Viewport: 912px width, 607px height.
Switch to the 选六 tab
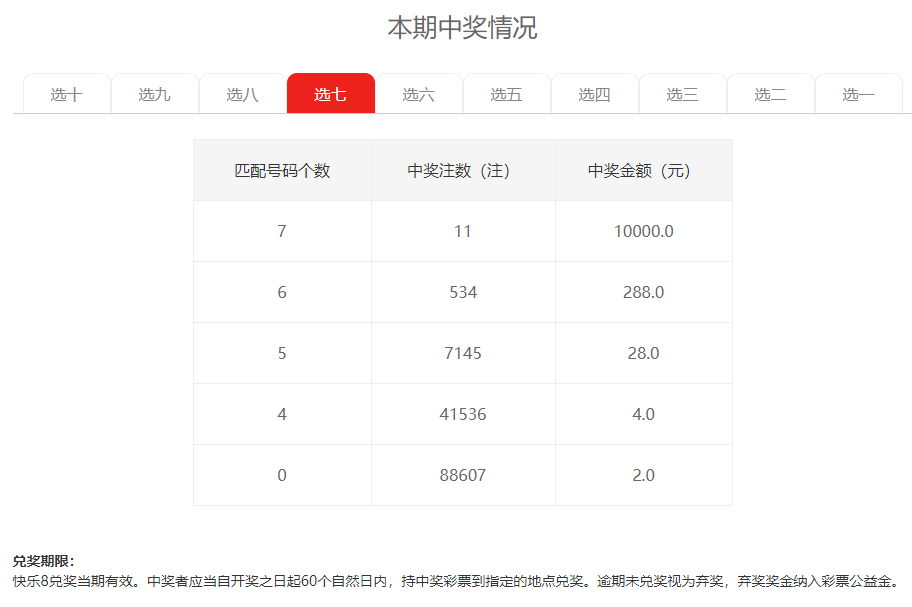coord(418,94)
